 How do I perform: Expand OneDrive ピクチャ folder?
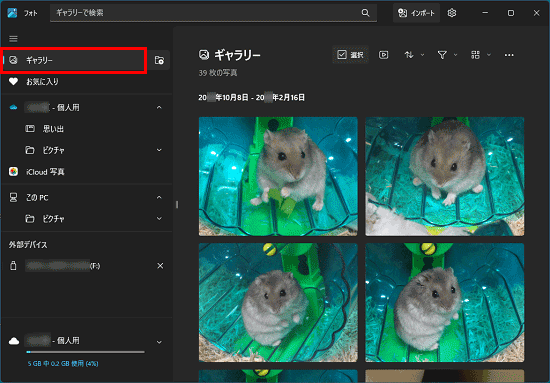[159, 150]
